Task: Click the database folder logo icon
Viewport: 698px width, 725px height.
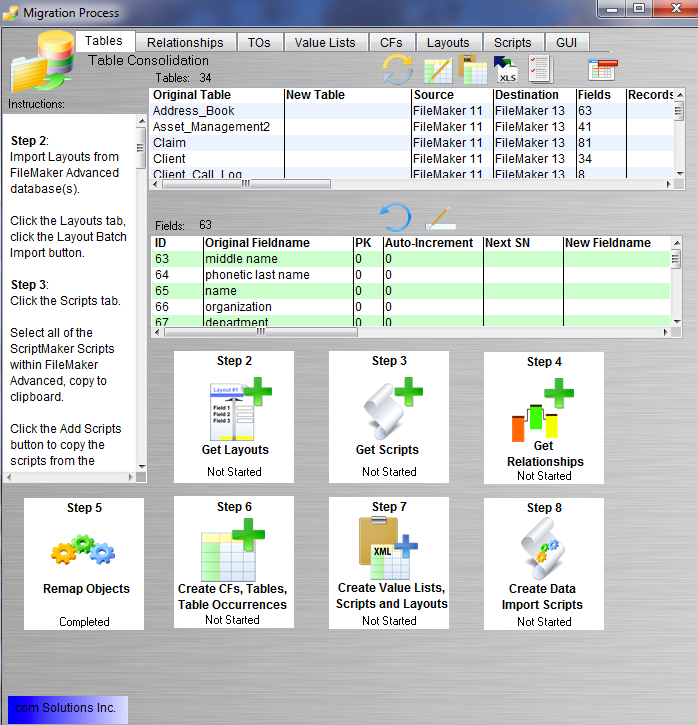Action: pyautogui.click(x=43, y=61)
